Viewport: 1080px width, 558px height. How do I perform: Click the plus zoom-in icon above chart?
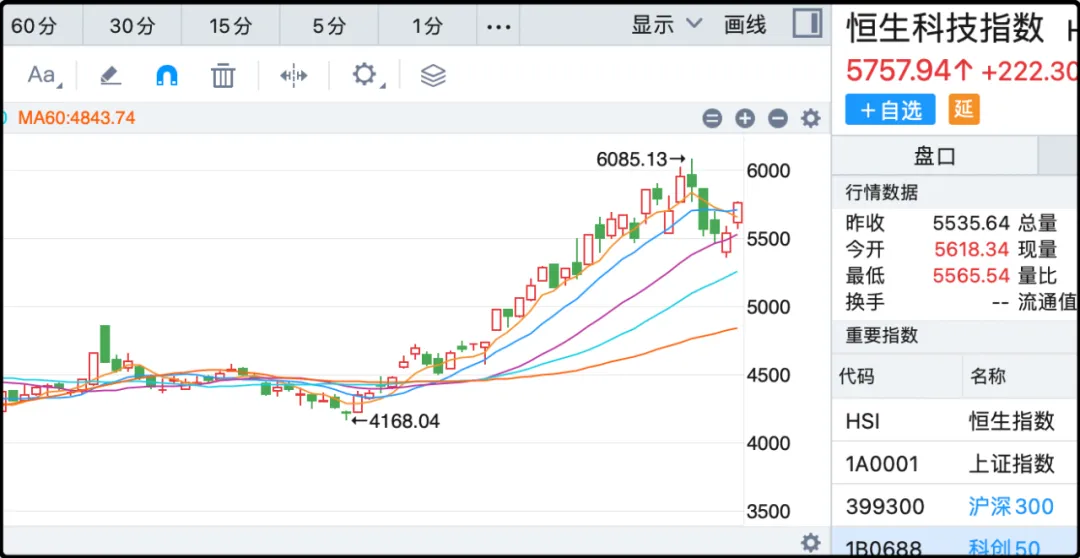coord(745,118)
